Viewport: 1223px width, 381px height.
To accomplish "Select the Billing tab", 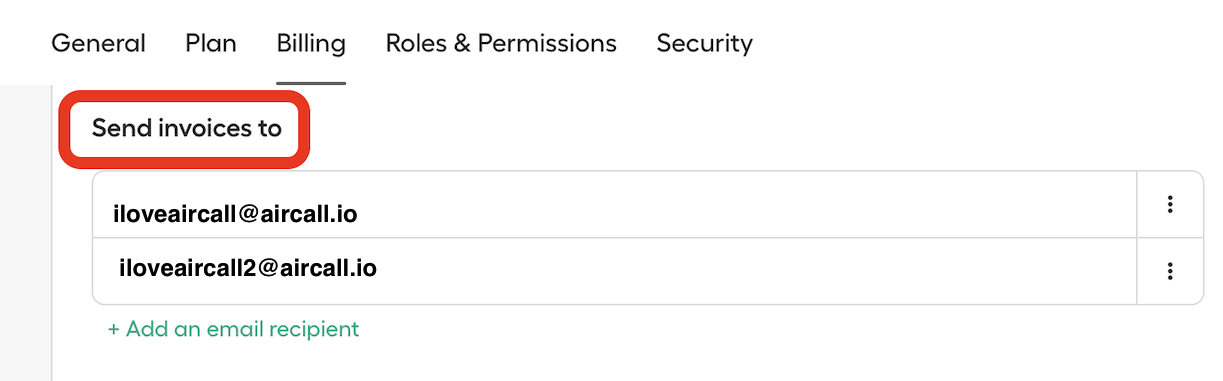I will (x=311, y=44).
